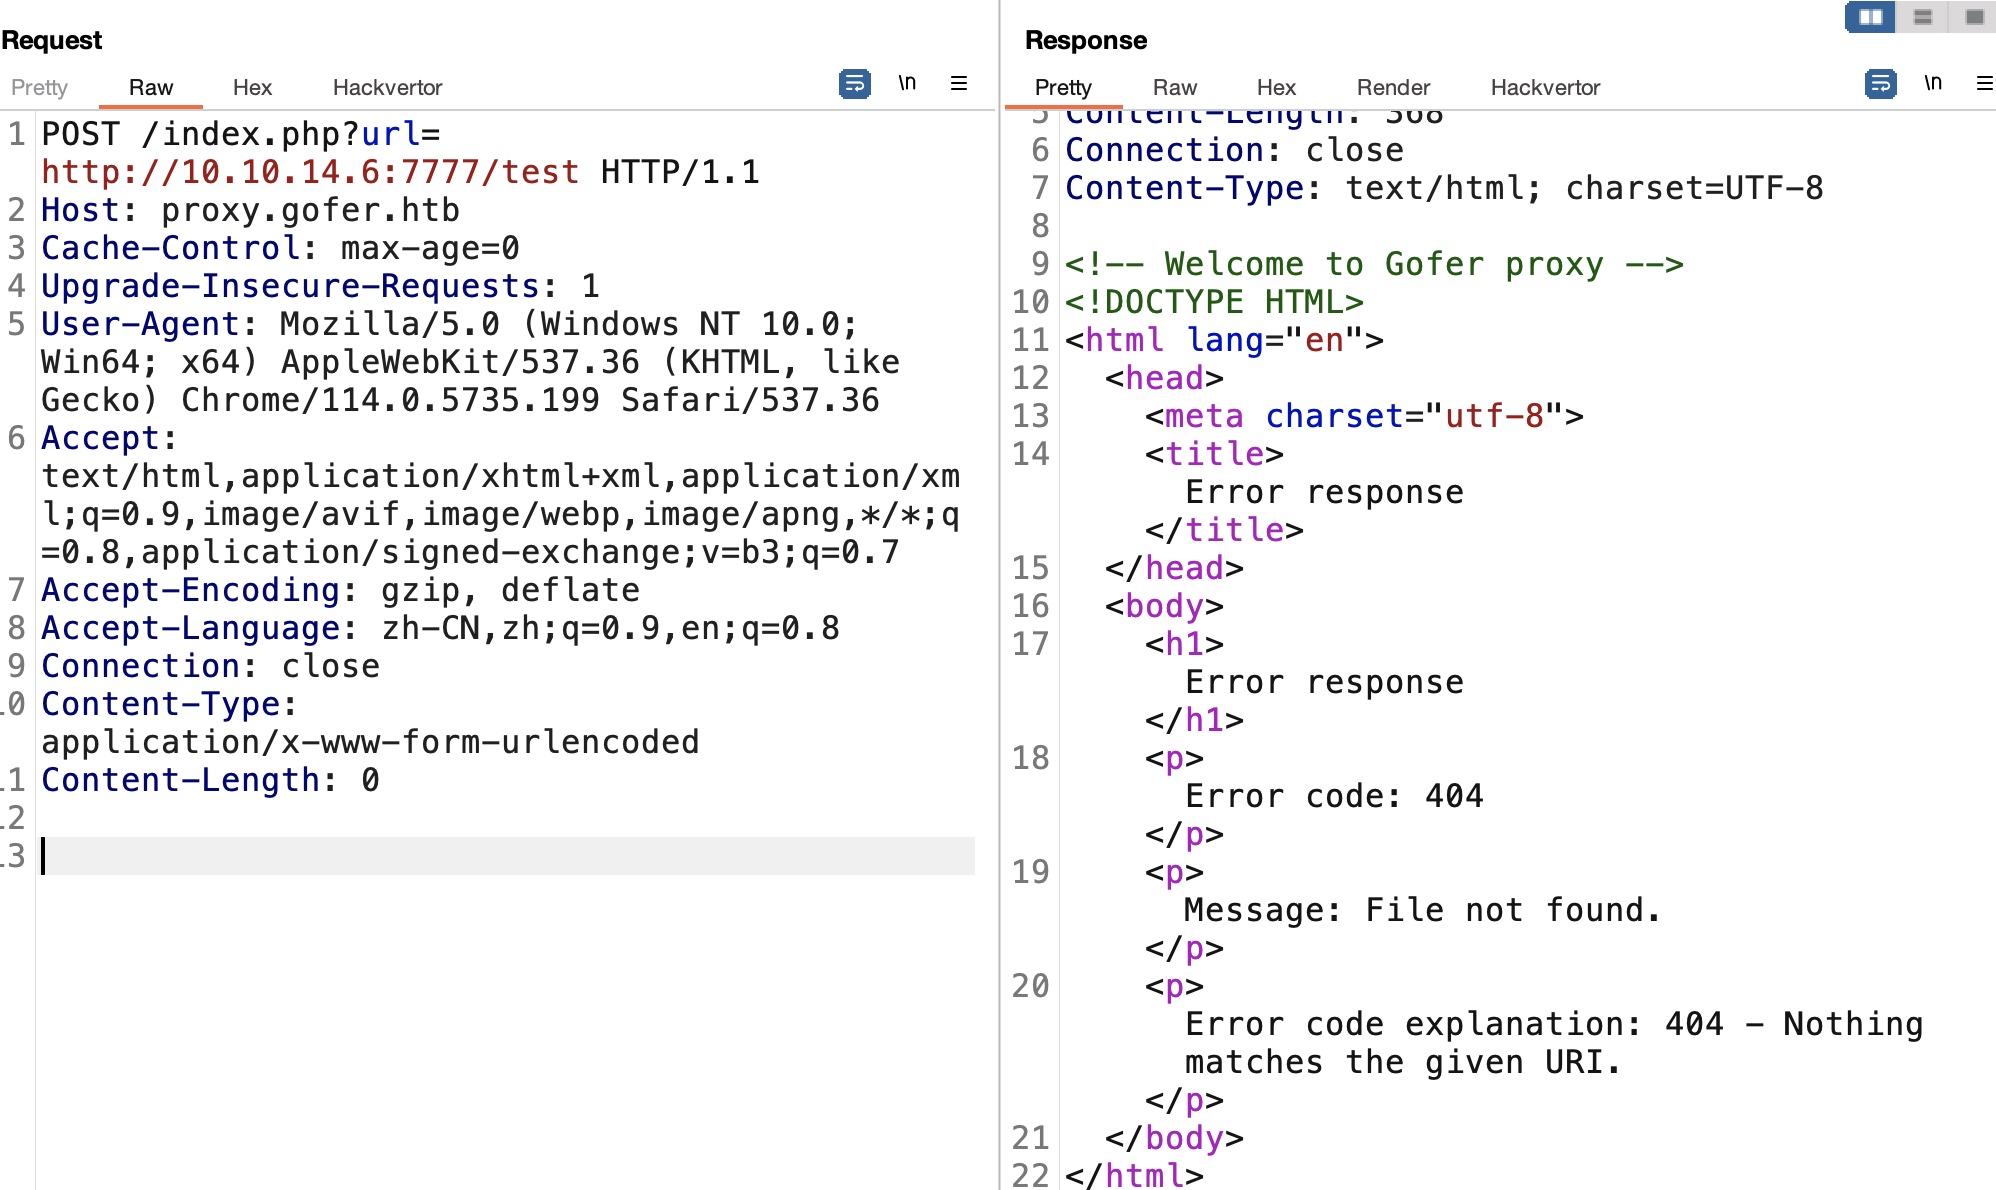This screenshot has height=1190, width=1996.
Task: Open the Request Pretty tab
Action: coord(39,88)
